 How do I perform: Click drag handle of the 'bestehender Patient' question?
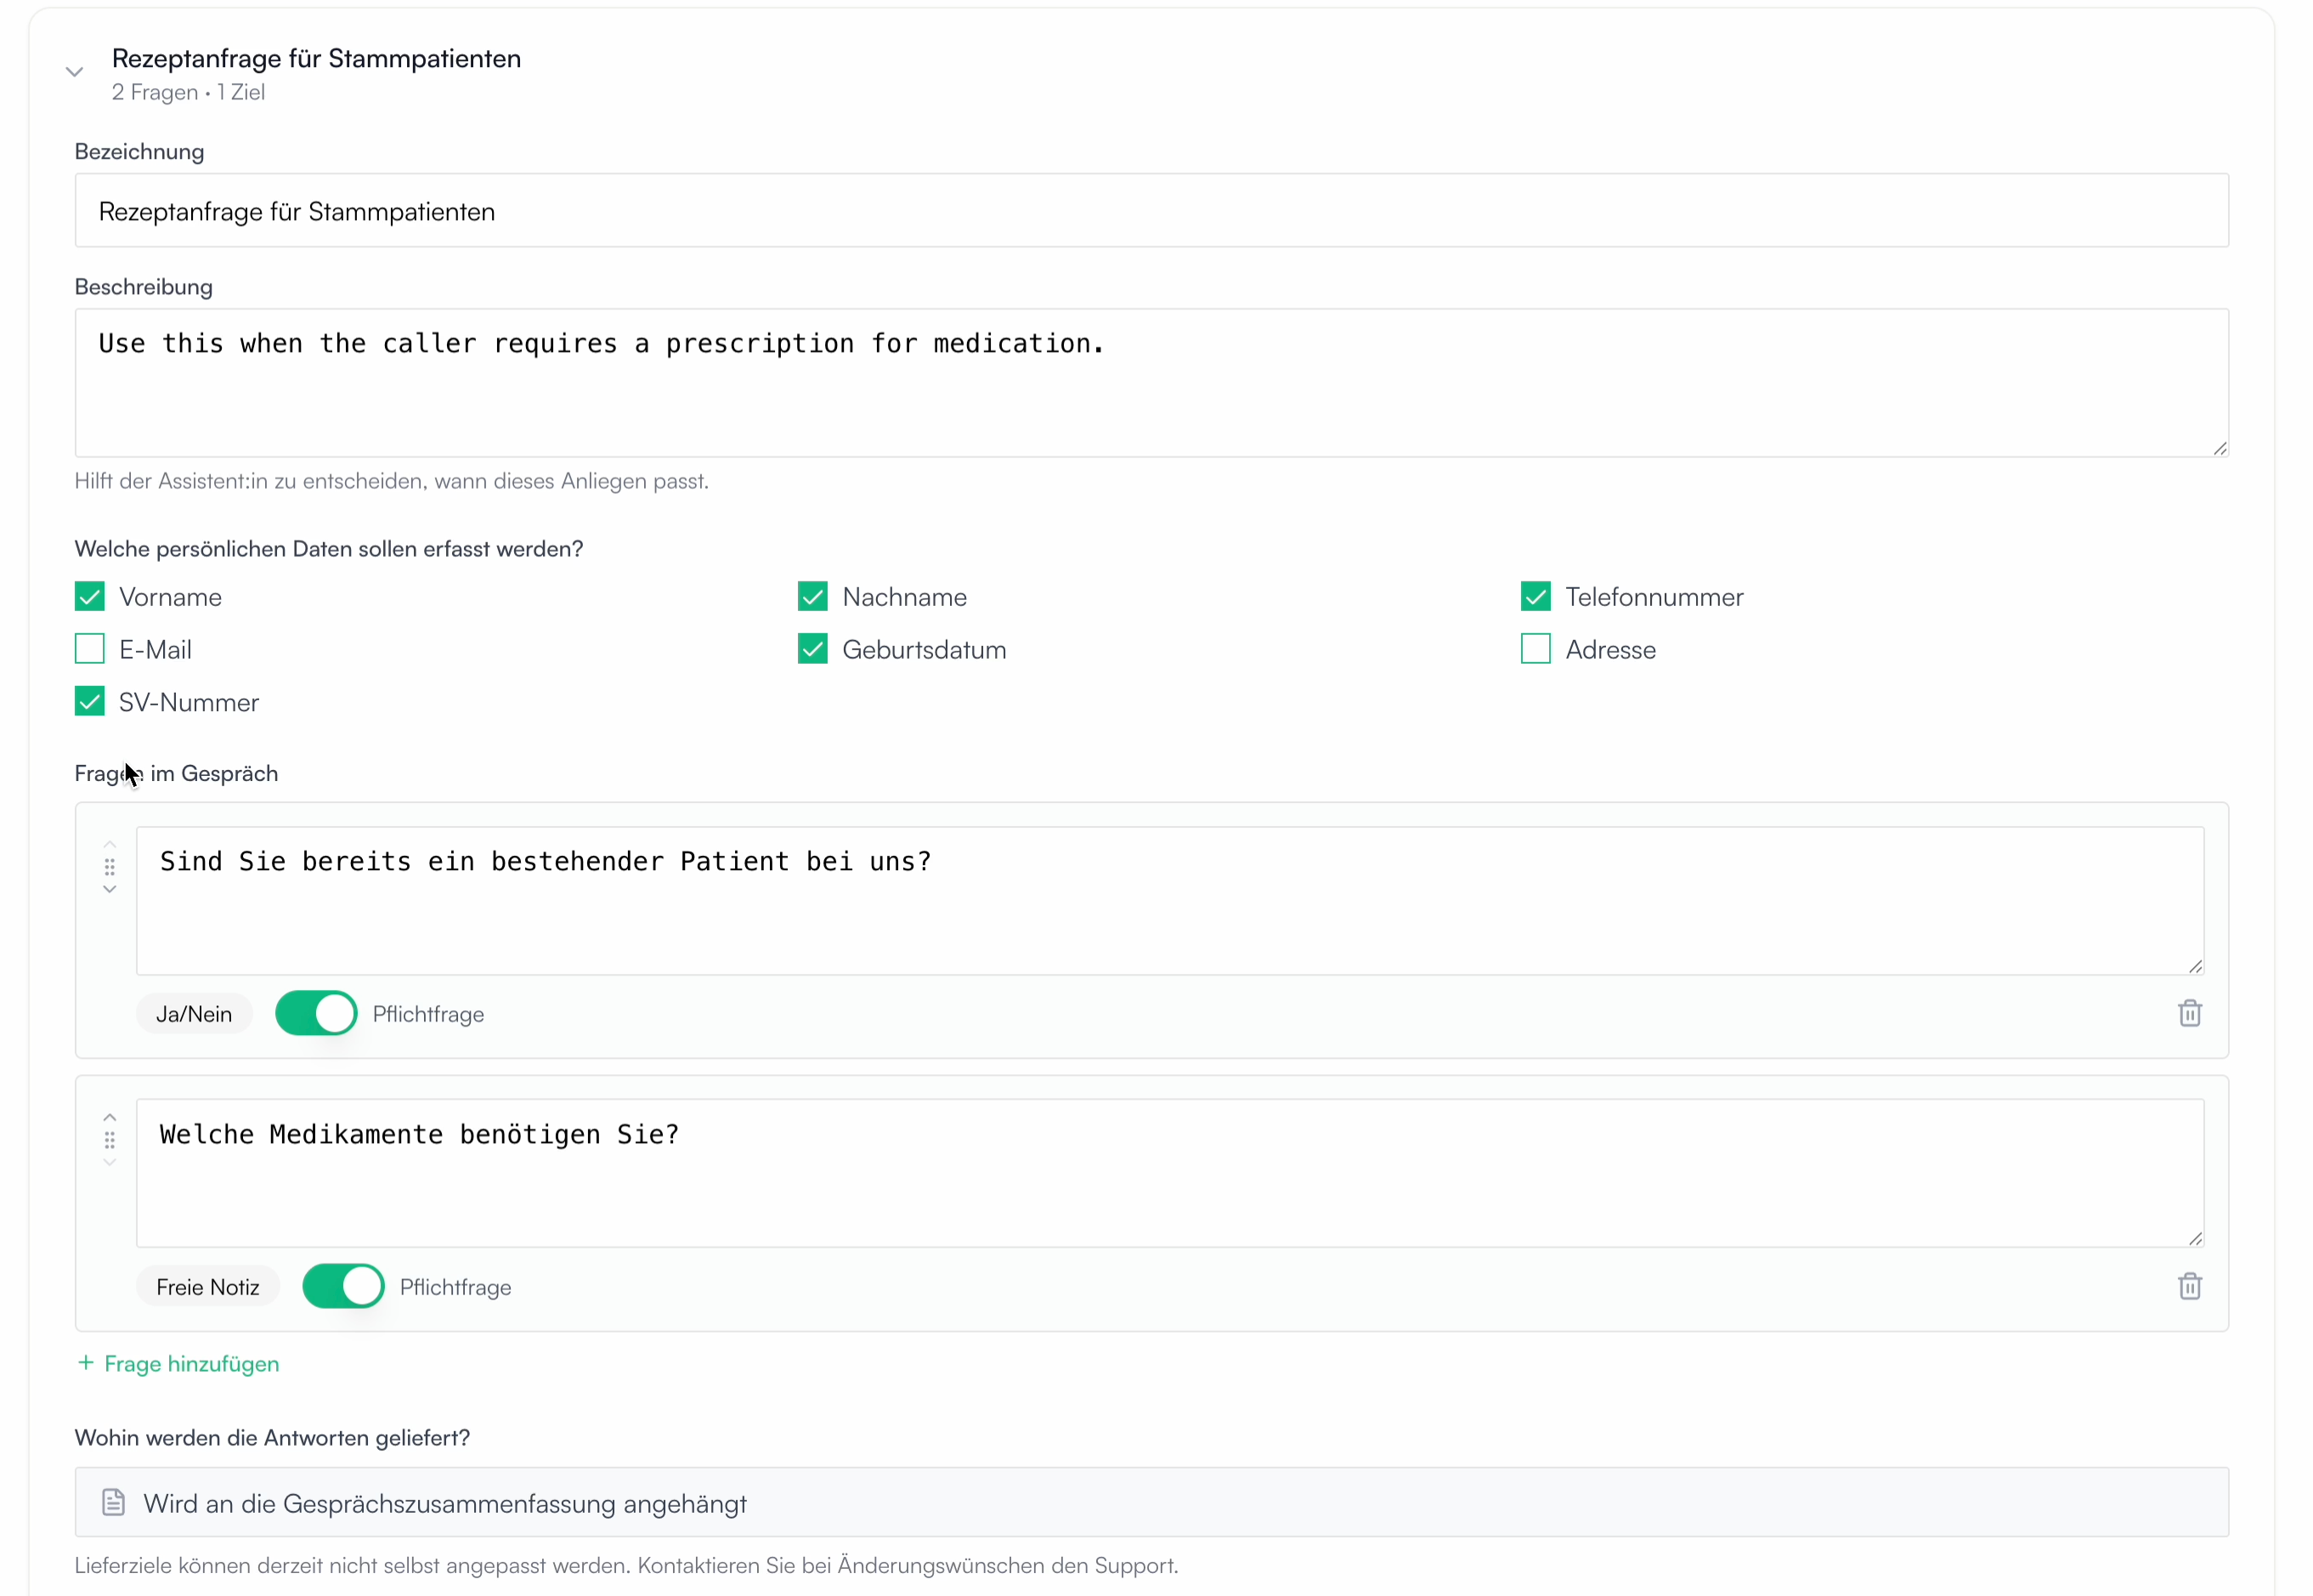pyautogui.click(x=110, y=867)
